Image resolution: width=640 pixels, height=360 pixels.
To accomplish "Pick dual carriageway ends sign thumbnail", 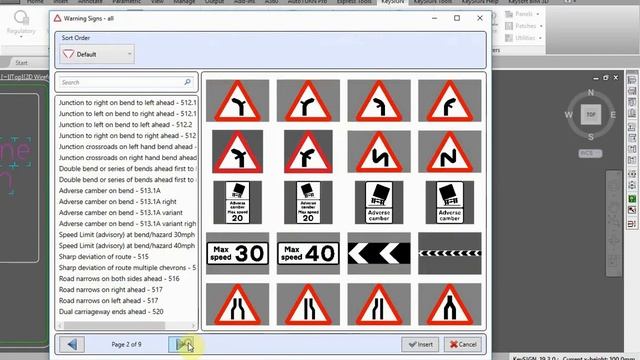I will 450,304.
